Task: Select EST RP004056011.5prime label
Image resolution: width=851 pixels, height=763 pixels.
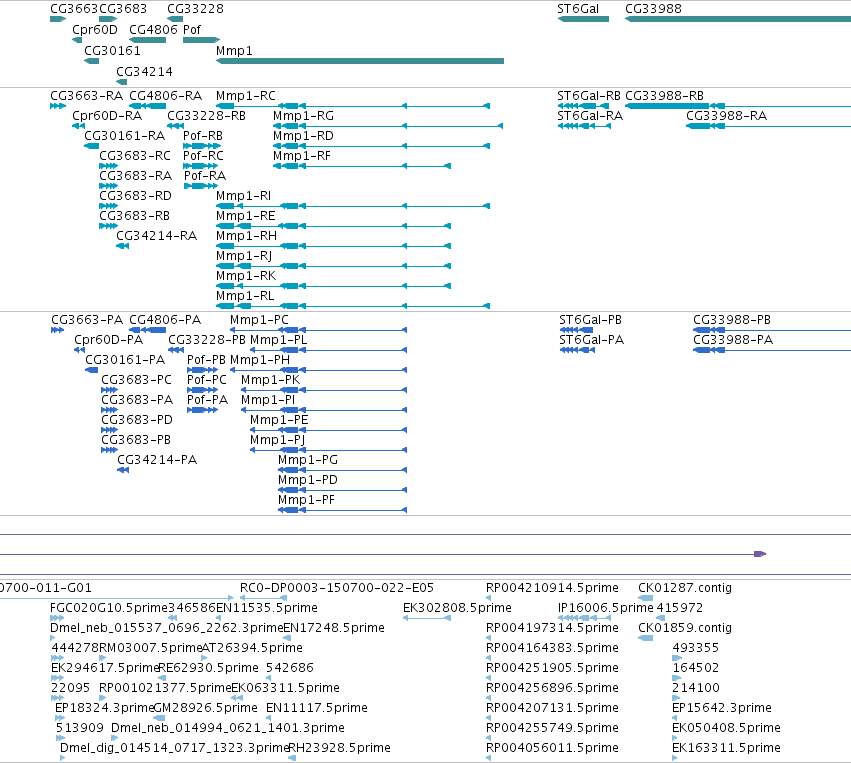Action: pyautogui.click(x=552, y=748)
